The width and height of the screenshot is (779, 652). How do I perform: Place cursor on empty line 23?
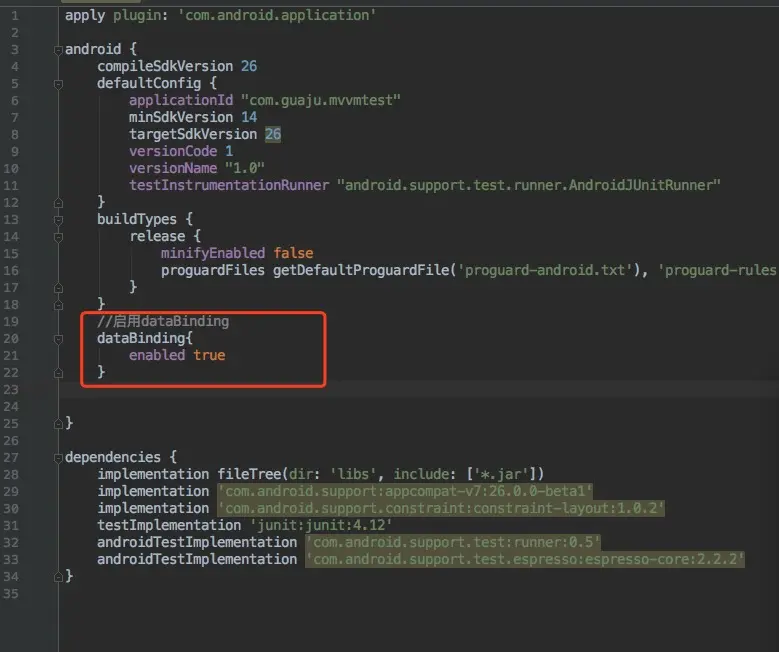tap(419, 390)
